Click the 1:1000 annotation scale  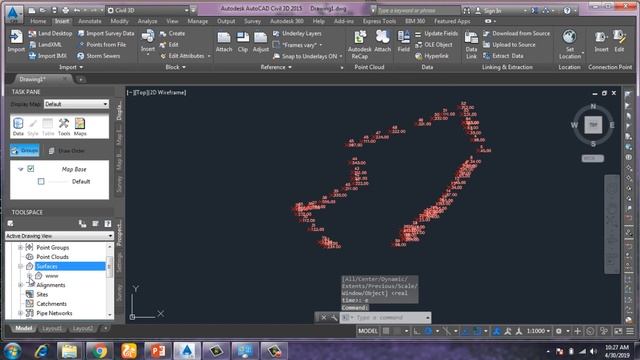coord(538,331)
